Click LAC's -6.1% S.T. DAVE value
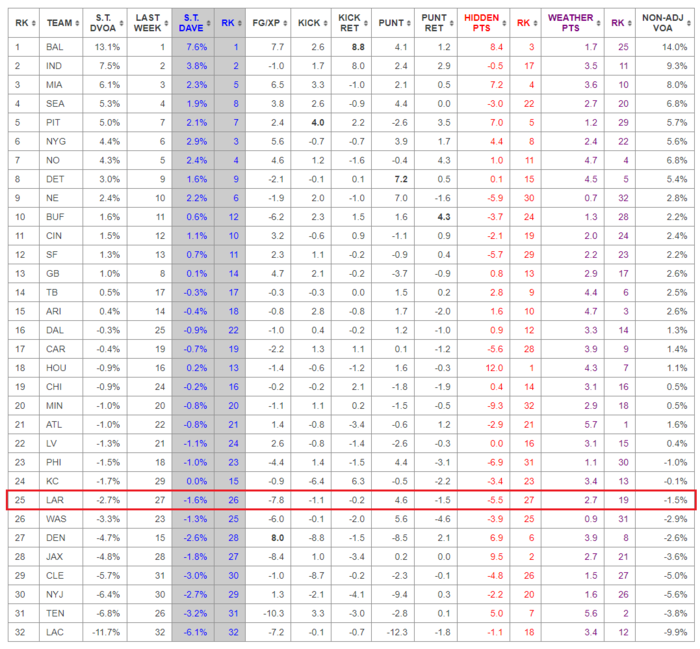The width and height of the screenshot is (700, 649). click(x=195, y=632)
